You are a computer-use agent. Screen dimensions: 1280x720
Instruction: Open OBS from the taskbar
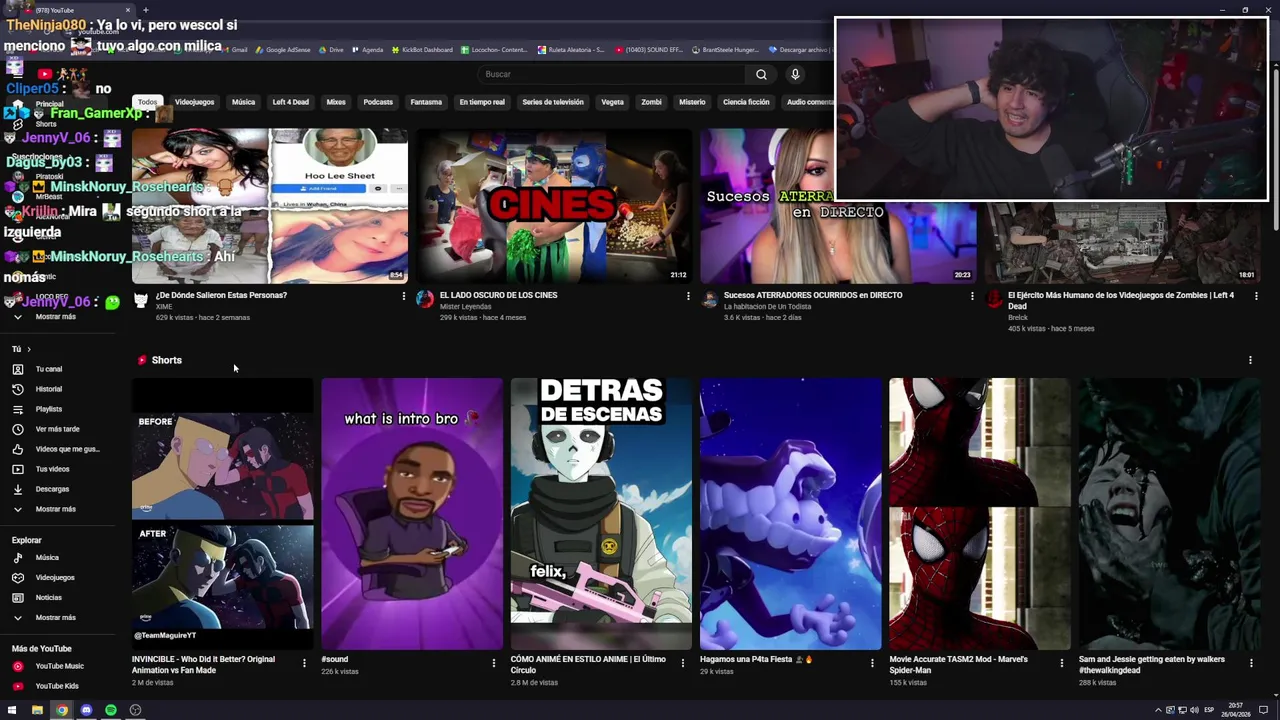click(135, 710)
